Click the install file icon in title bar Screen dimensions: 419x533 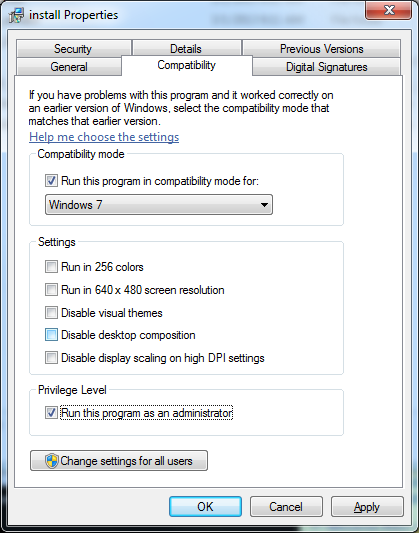(16, 16)
